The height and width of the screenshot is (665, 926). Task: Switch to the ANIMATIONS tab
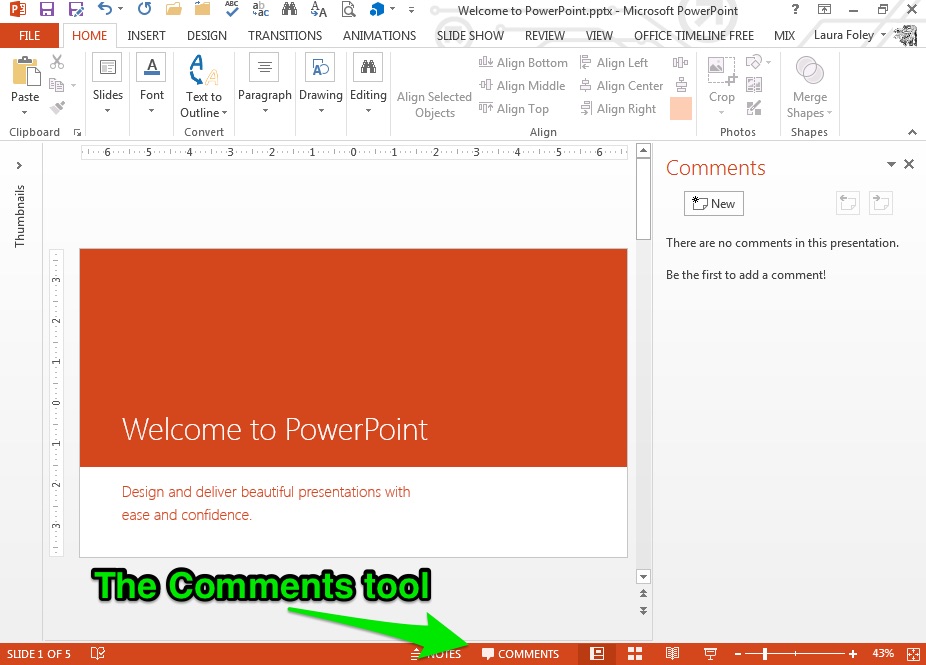coord(379,35)
